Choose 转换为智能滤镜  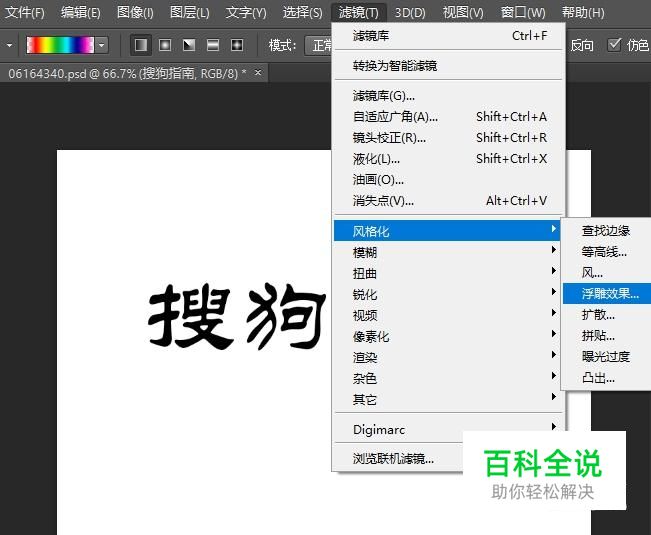click(450, 66)
